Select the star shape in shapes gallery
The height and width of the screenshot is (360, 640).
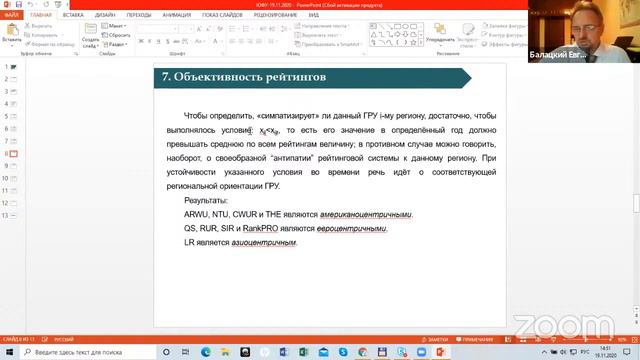pyautogui.click(x=413, y=42)
